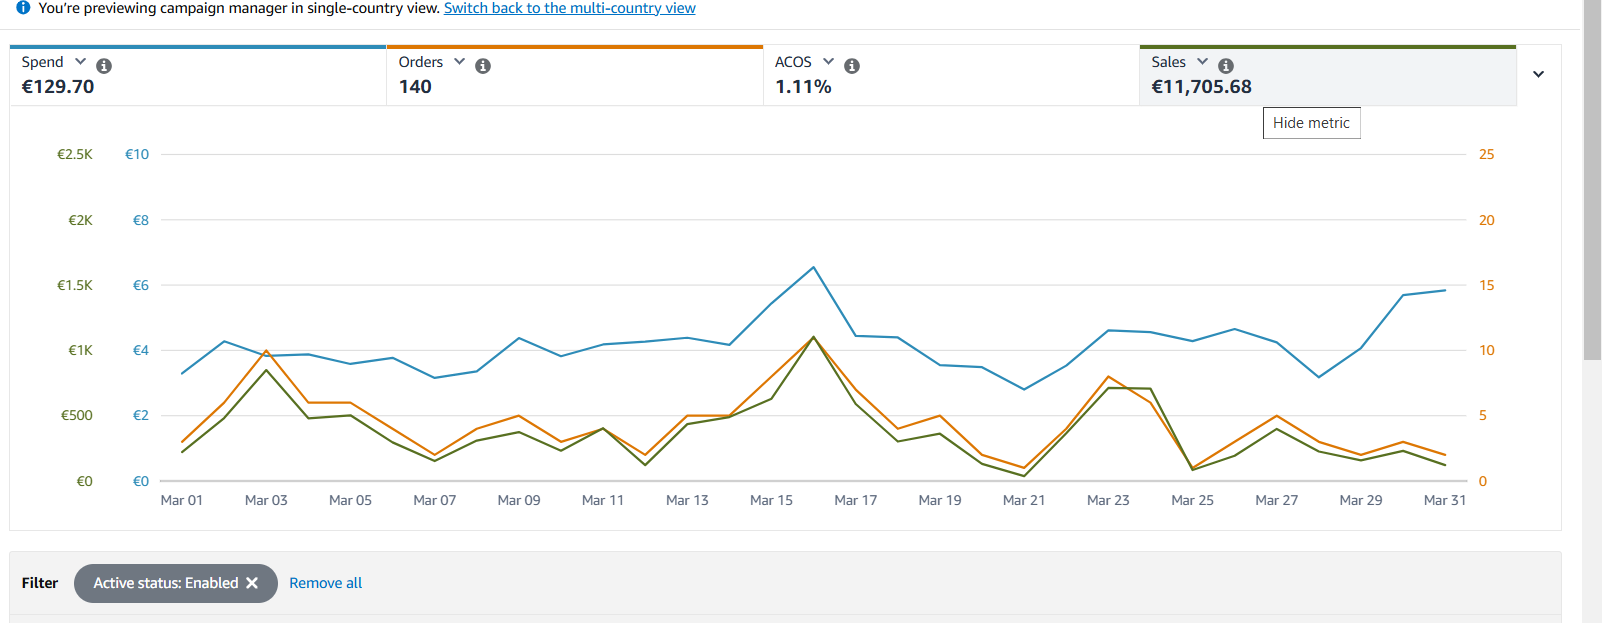Screen dimensions: 1602x623
Task: Select the Orders card showing 140
Action: (x=415, y=87)
